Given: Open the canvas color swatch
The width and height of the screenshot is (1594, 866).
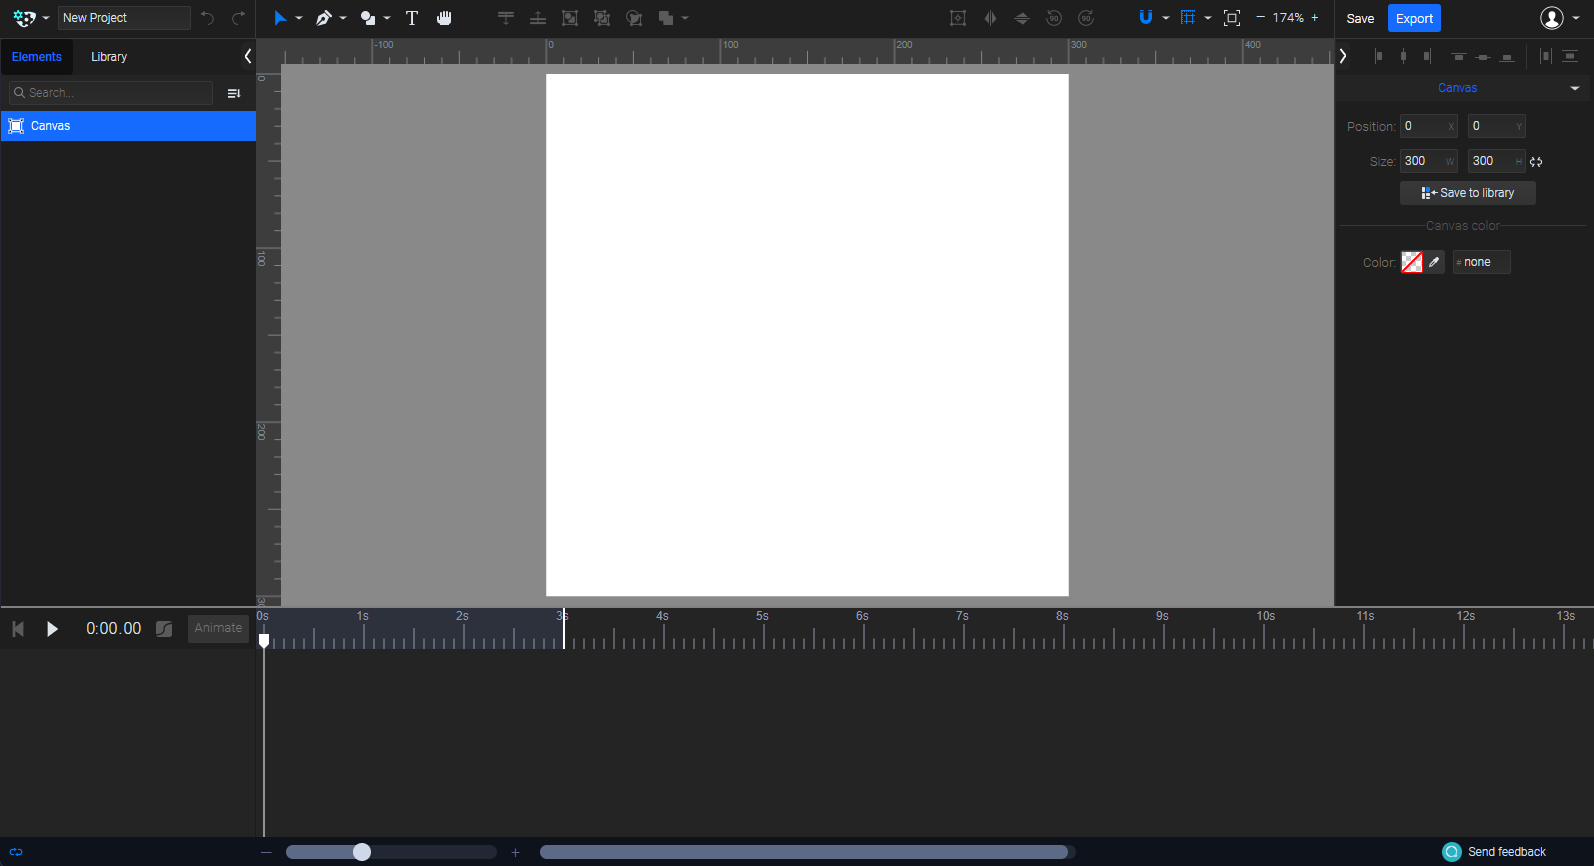Looking at the screenshot, I should [1412, 262].
